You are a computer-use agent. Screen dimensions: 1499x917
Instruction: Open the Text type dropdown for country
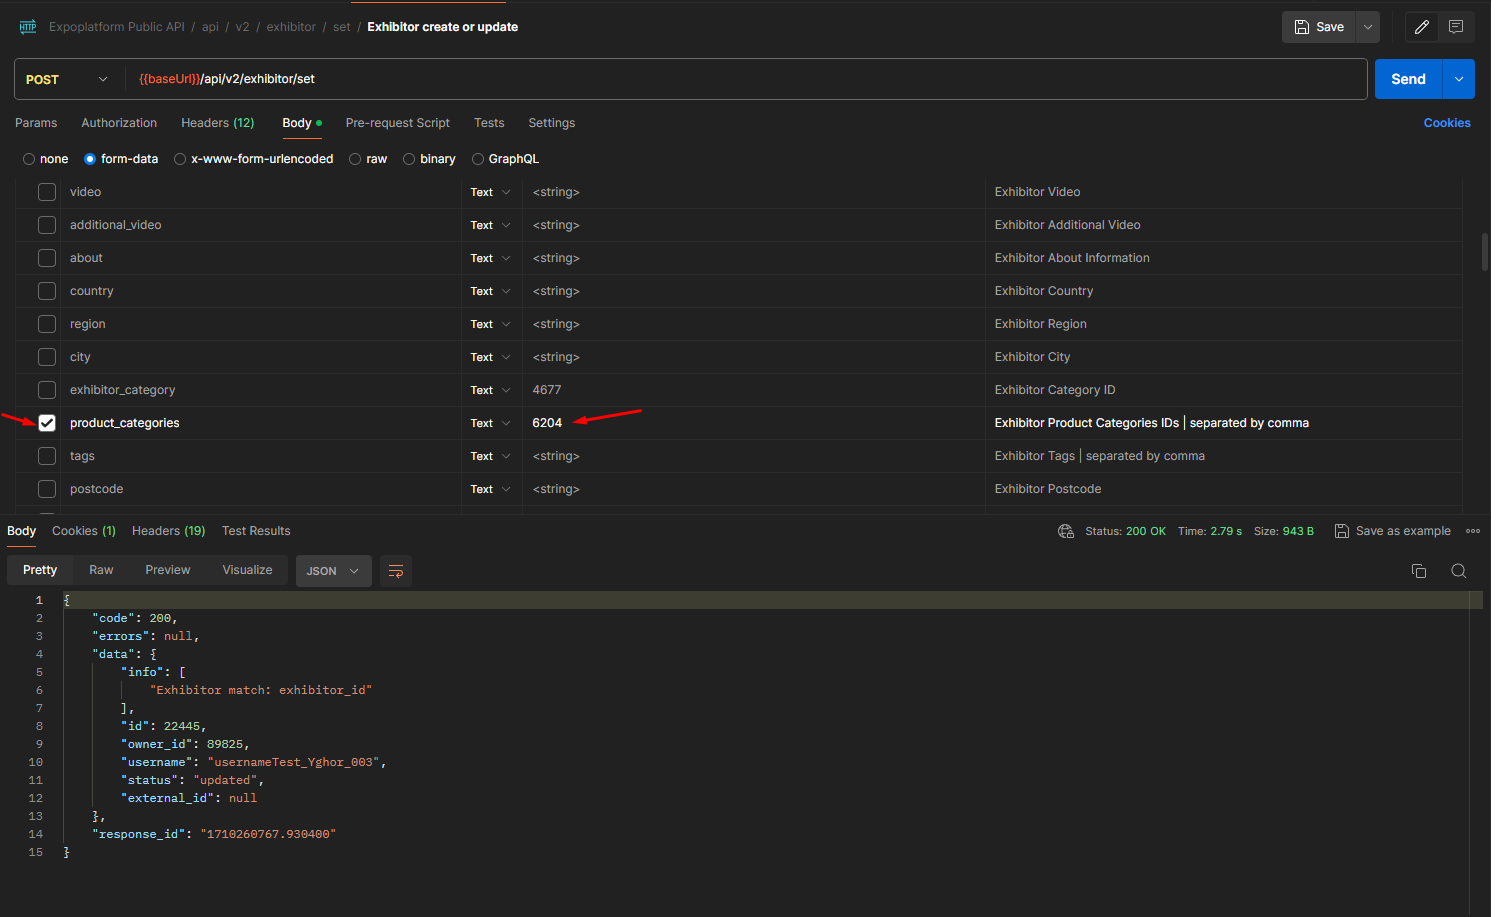coord(490,290)
